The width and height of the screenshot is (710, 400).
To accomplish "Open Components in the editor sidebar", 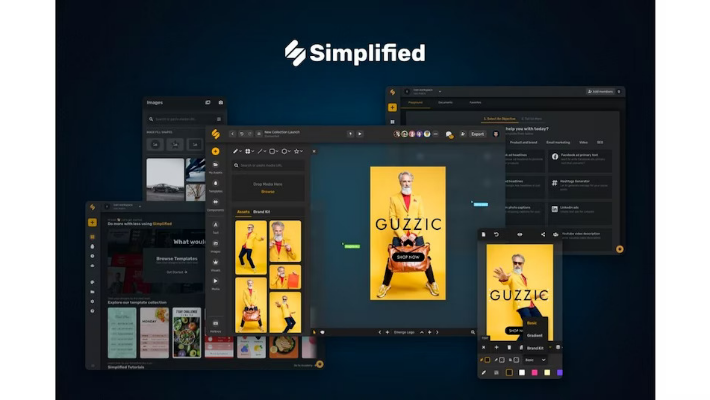I will pyautogui.click(x=216, y=205).
